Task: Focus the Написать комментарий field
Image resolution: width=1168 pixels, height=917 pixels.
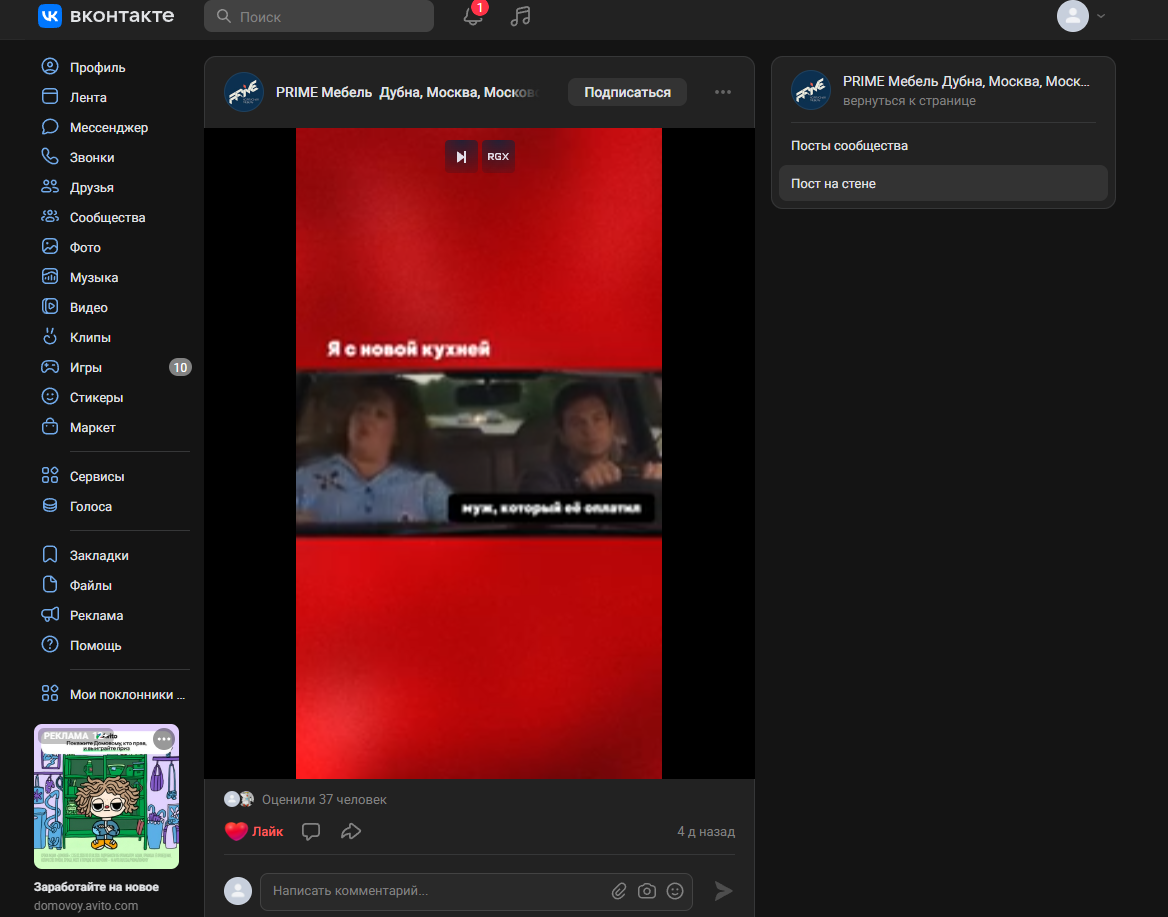Action: [x=435, y=891]
